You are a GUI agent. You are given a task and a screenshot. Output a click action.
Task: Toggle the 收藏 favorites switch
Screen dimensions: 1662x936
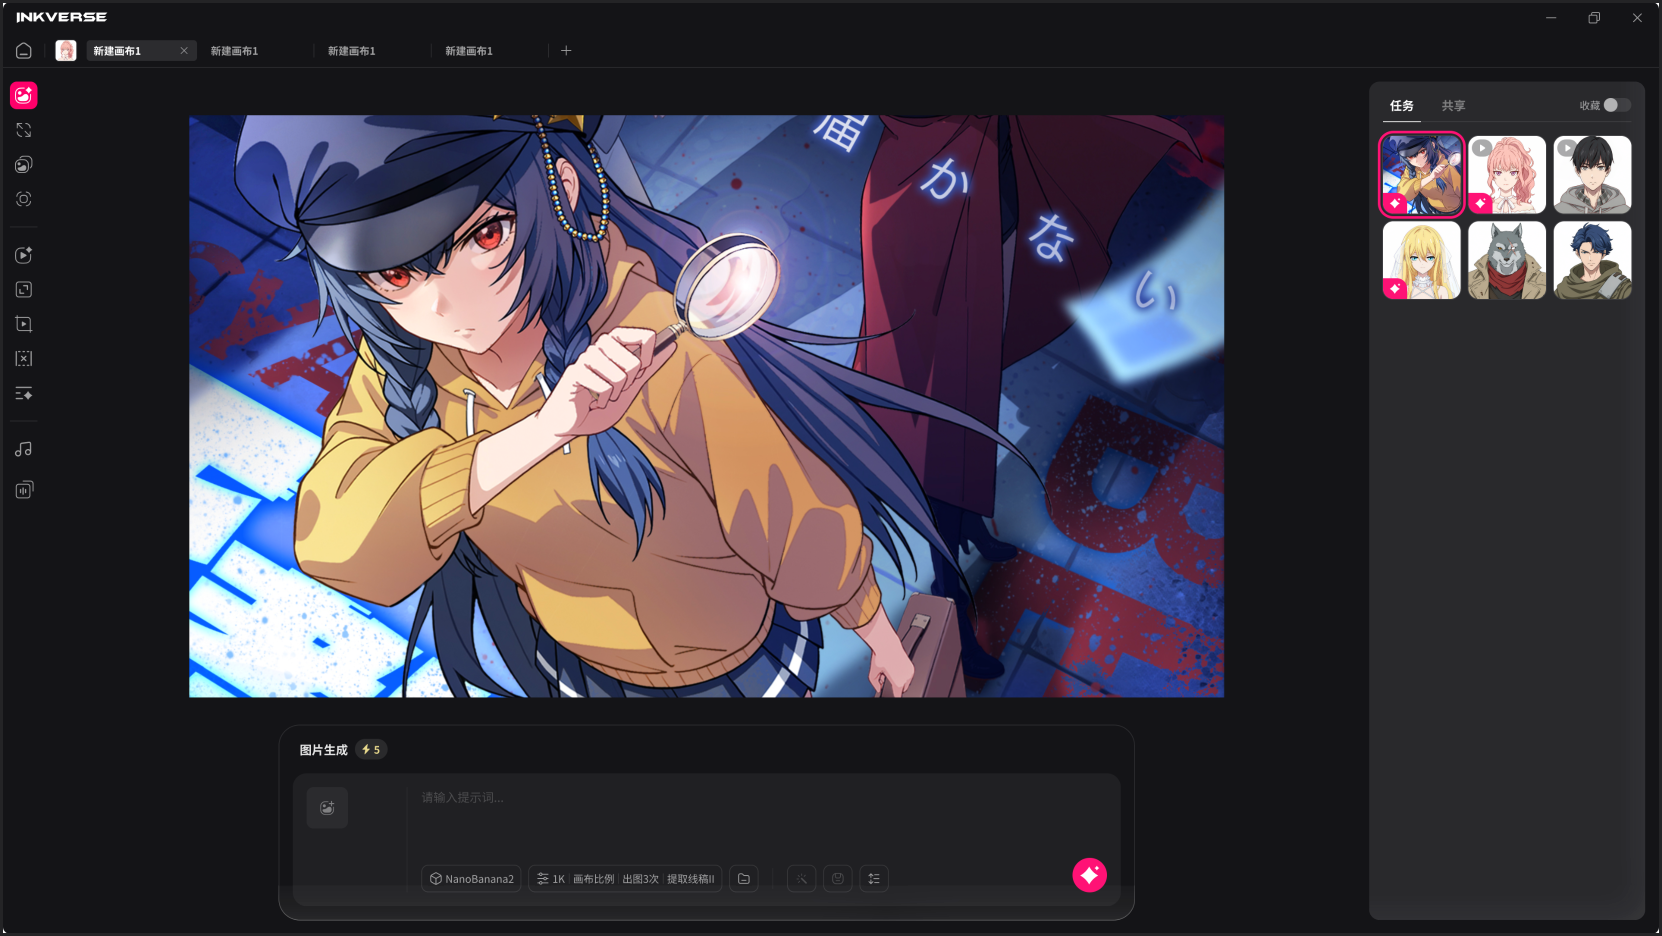1616,105
